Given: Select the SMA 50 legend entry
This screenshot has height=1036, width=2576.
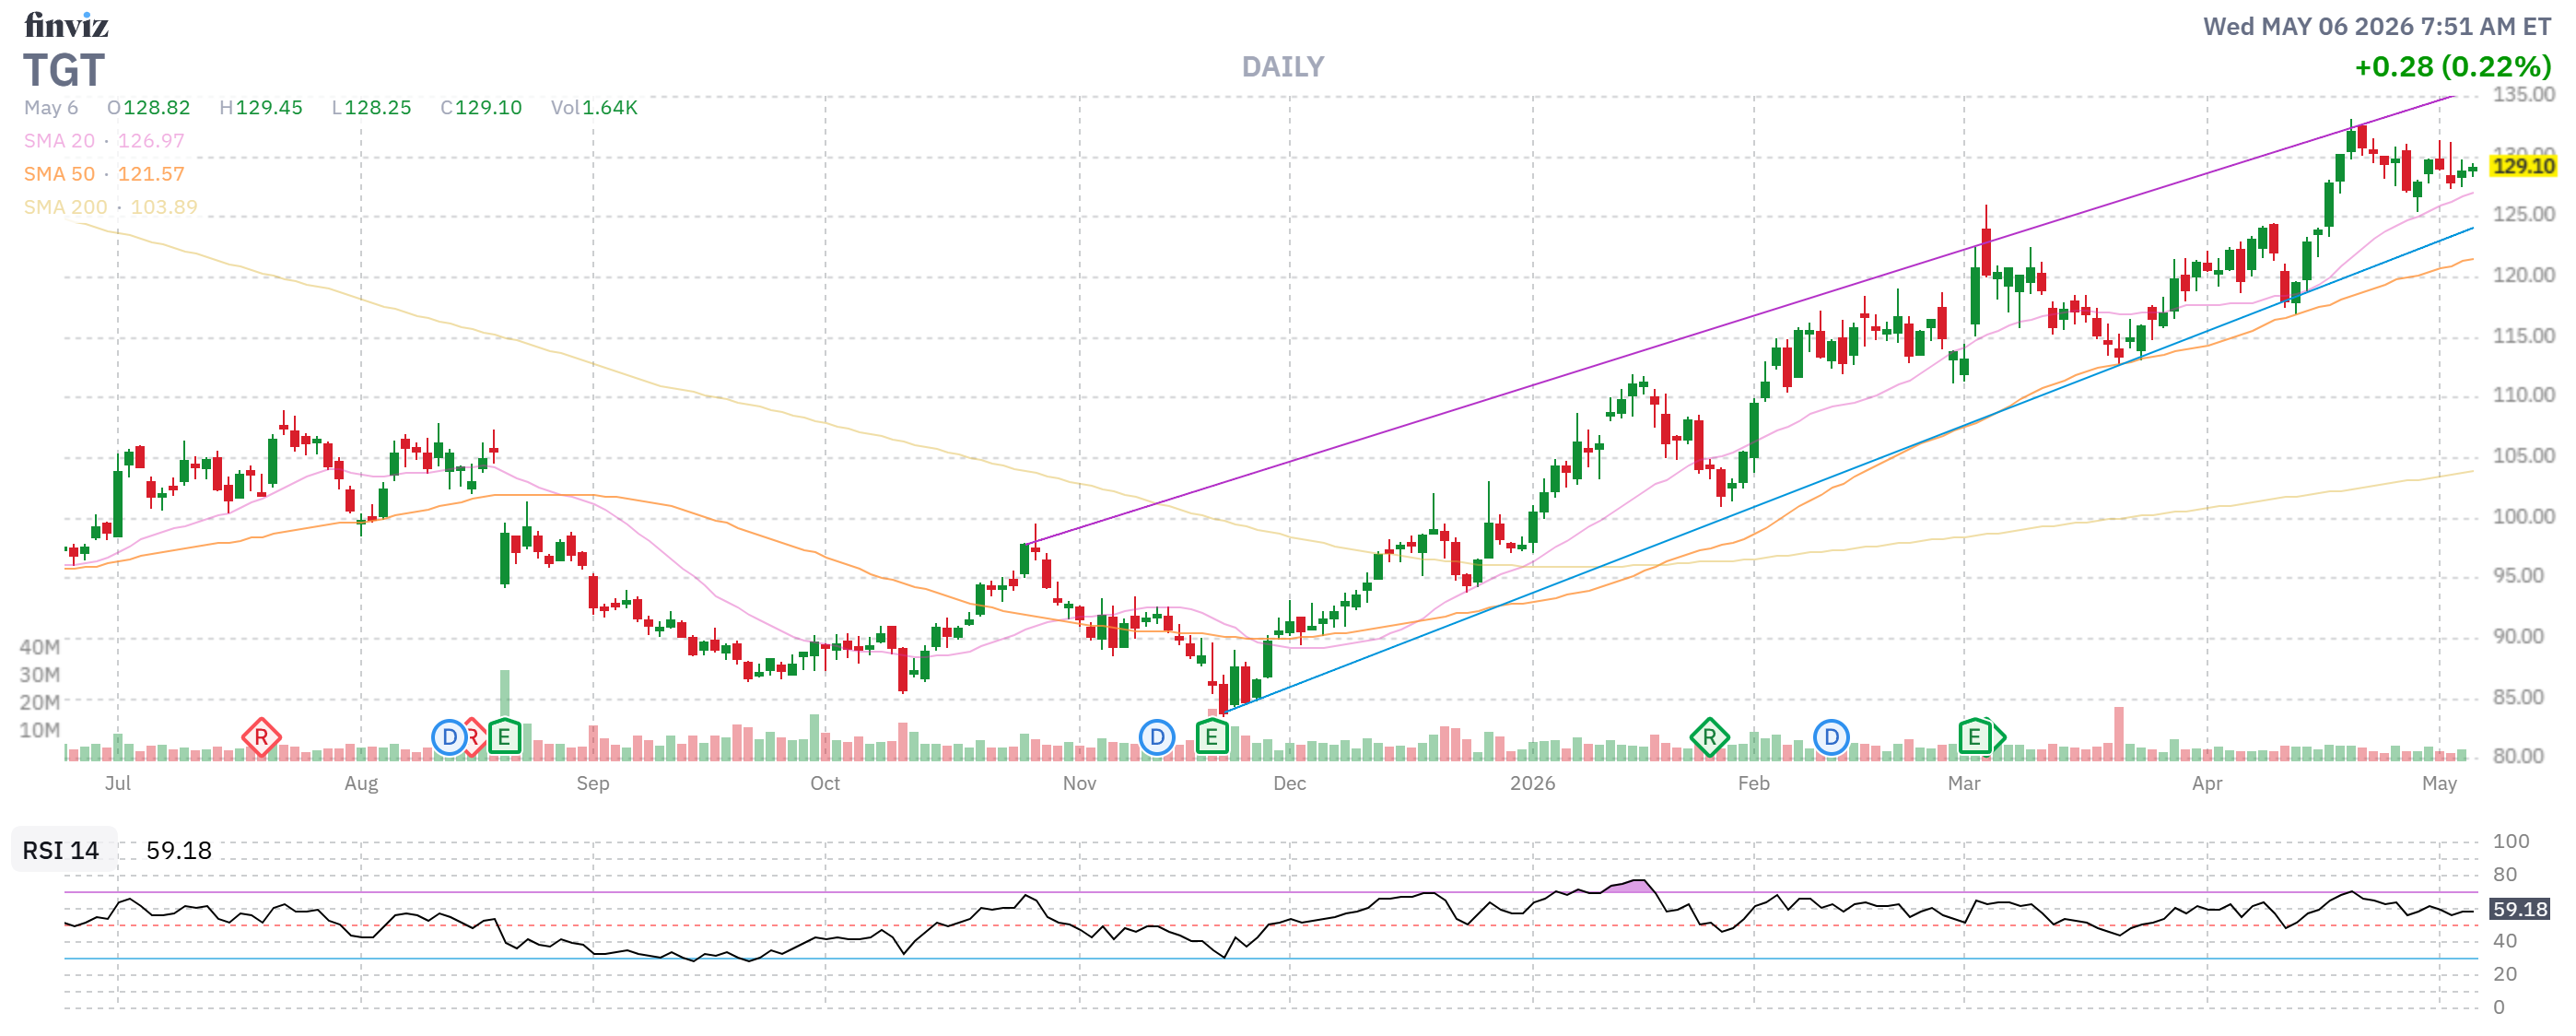Looking at the screenshot, I should click(104, 174).
